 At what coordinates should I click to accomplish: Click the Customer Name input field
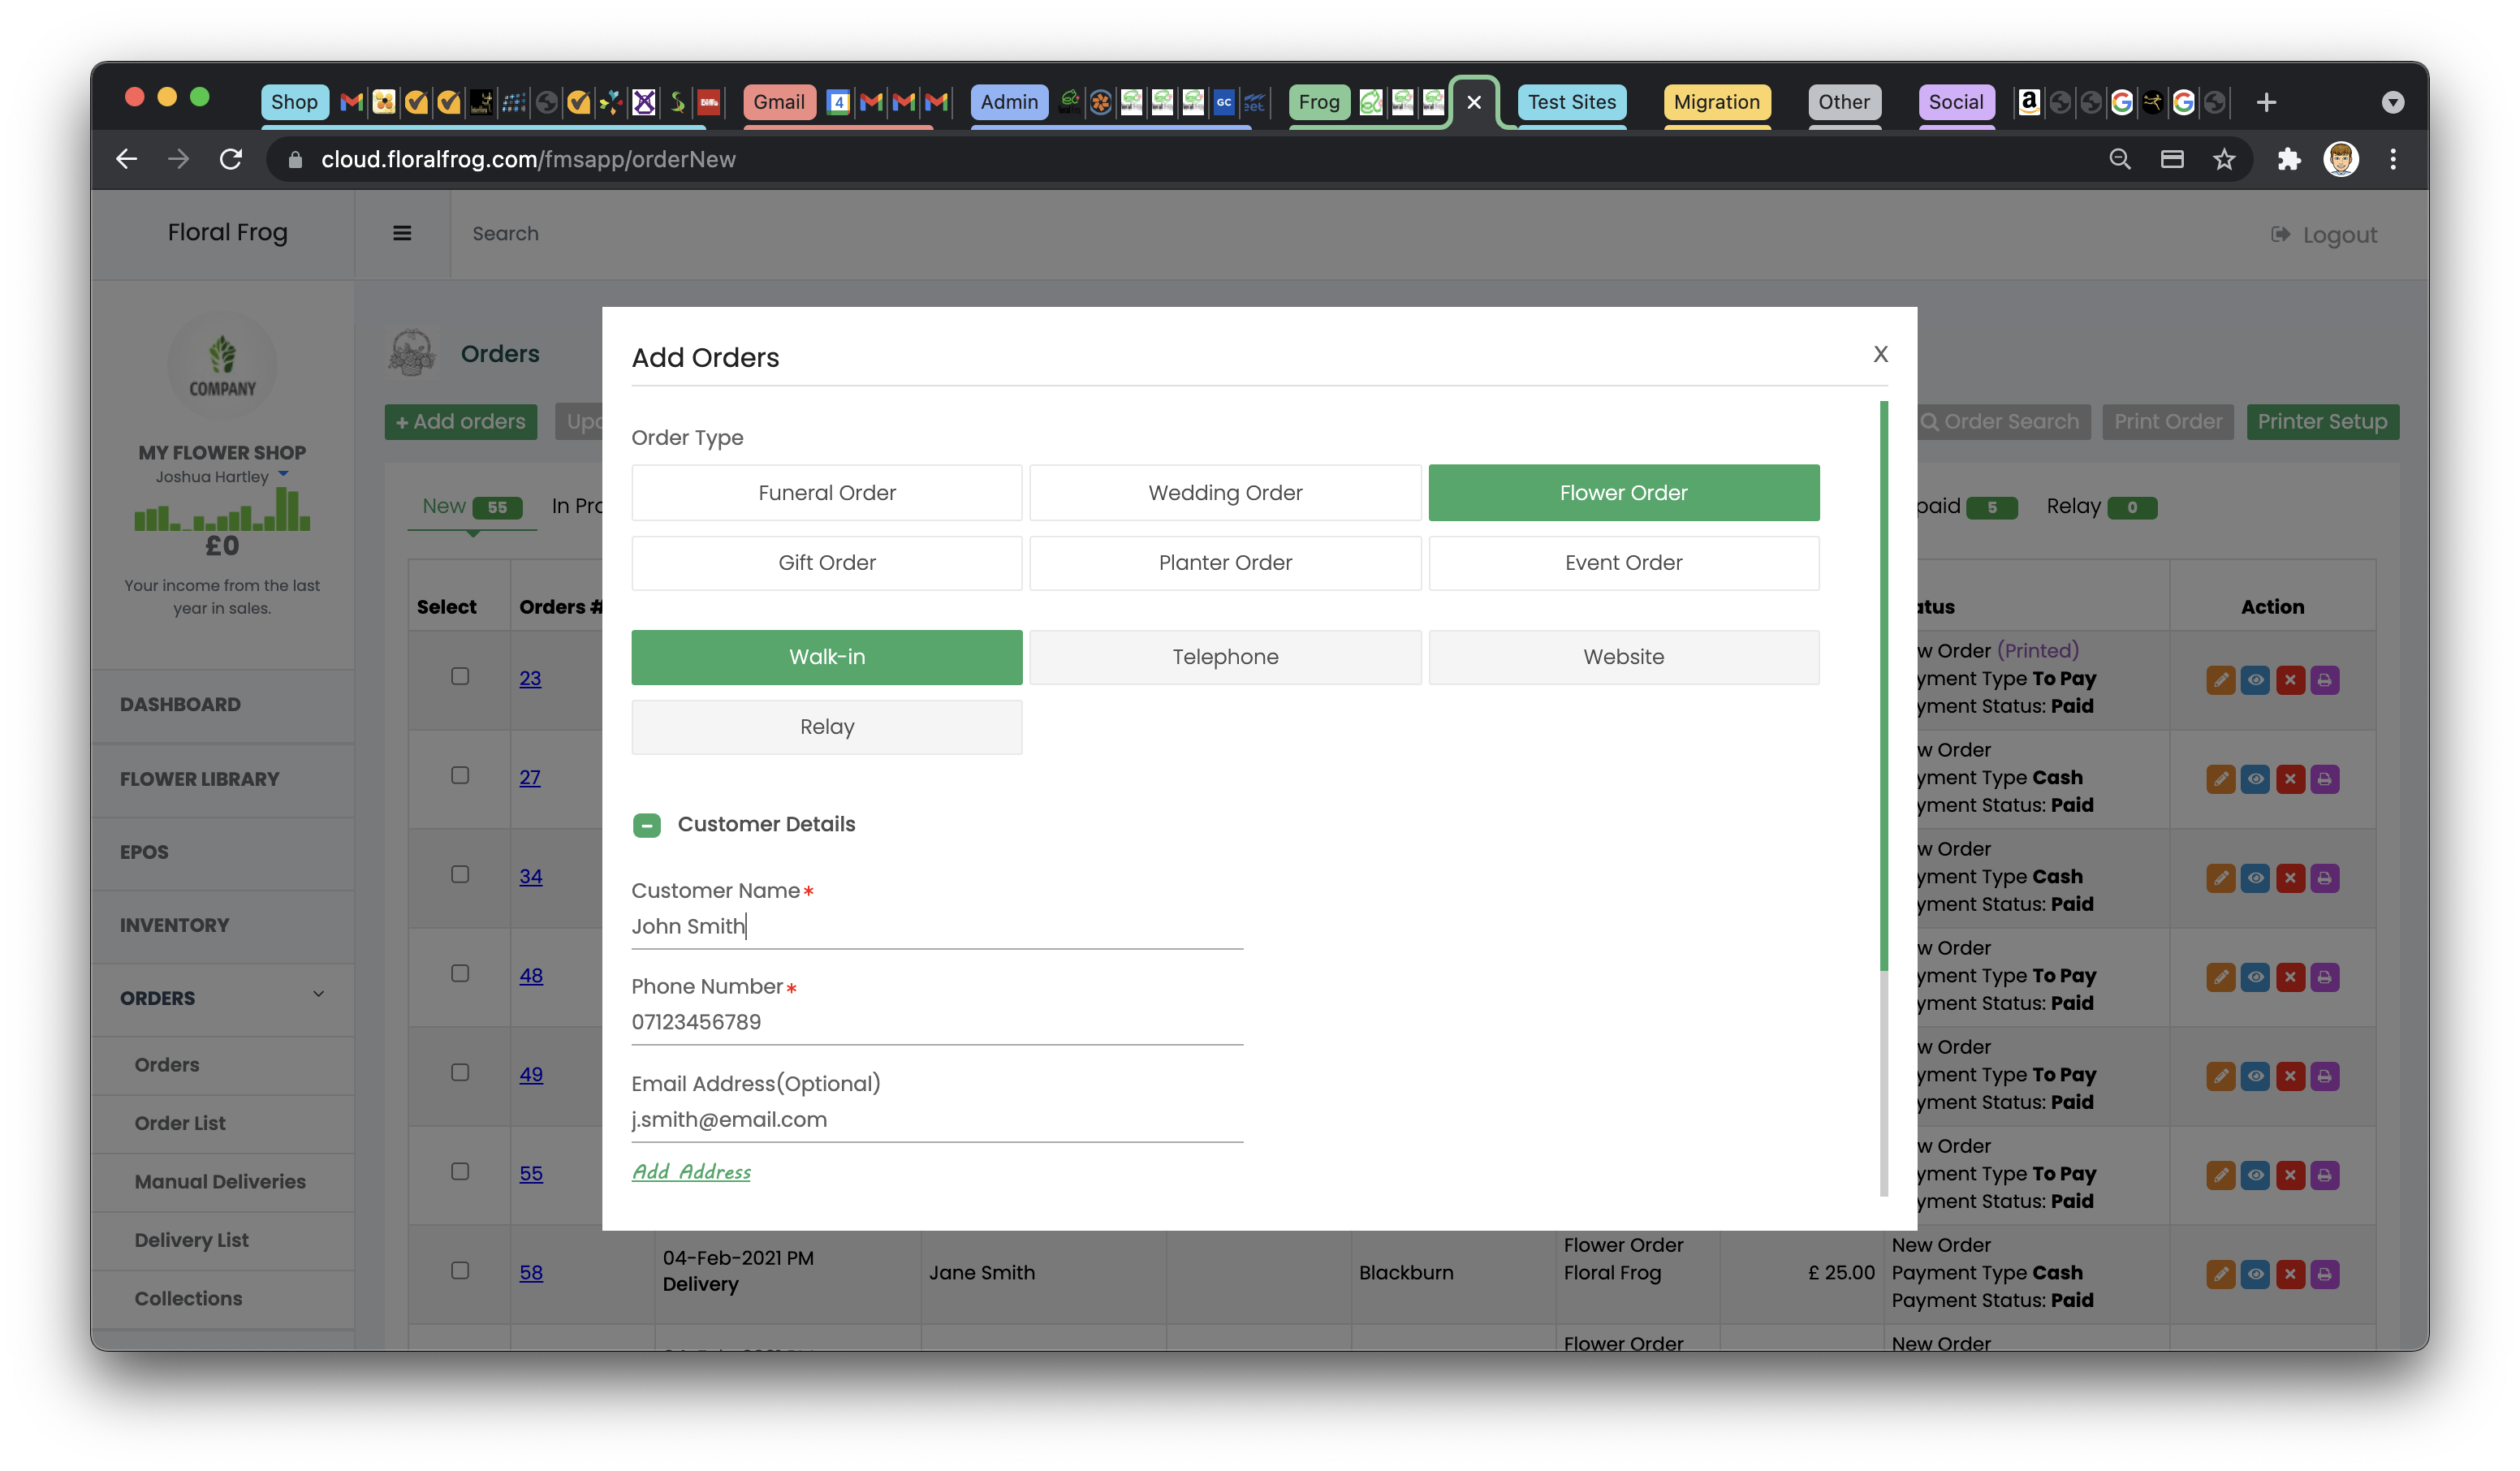[x=937, y=925]
